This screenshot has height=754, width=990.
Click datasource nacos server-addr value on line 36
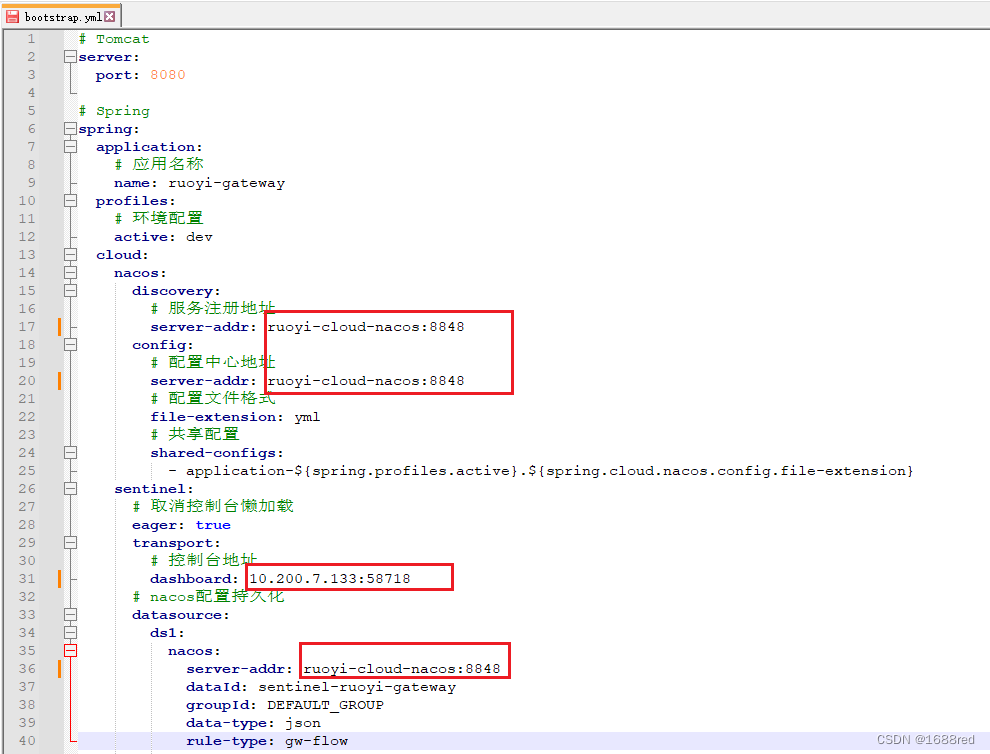(402, 669)
